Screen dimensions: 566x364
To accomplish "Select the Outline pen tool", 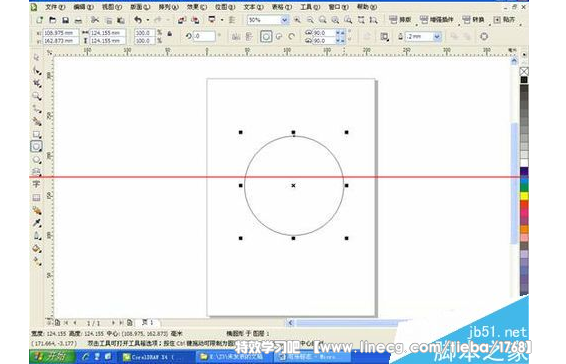I will point(36,235).
